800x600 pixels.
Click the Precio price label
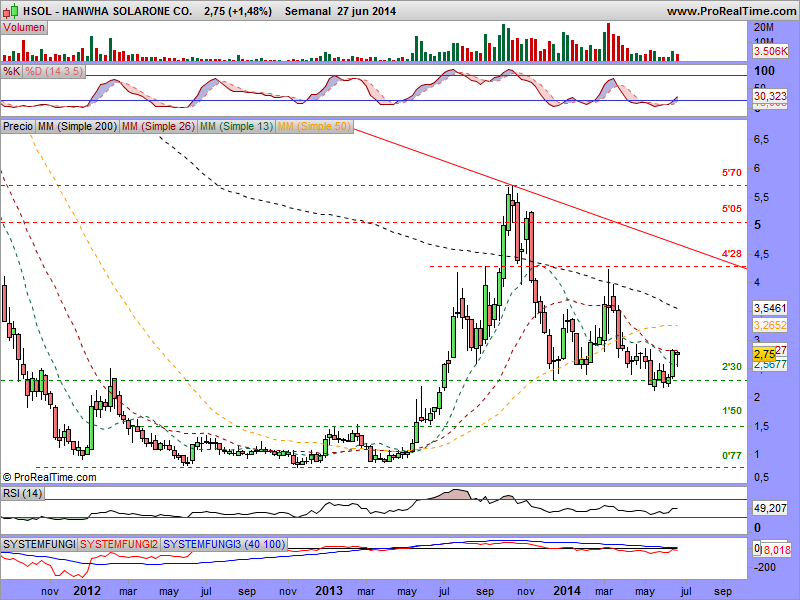coord(18,126)
